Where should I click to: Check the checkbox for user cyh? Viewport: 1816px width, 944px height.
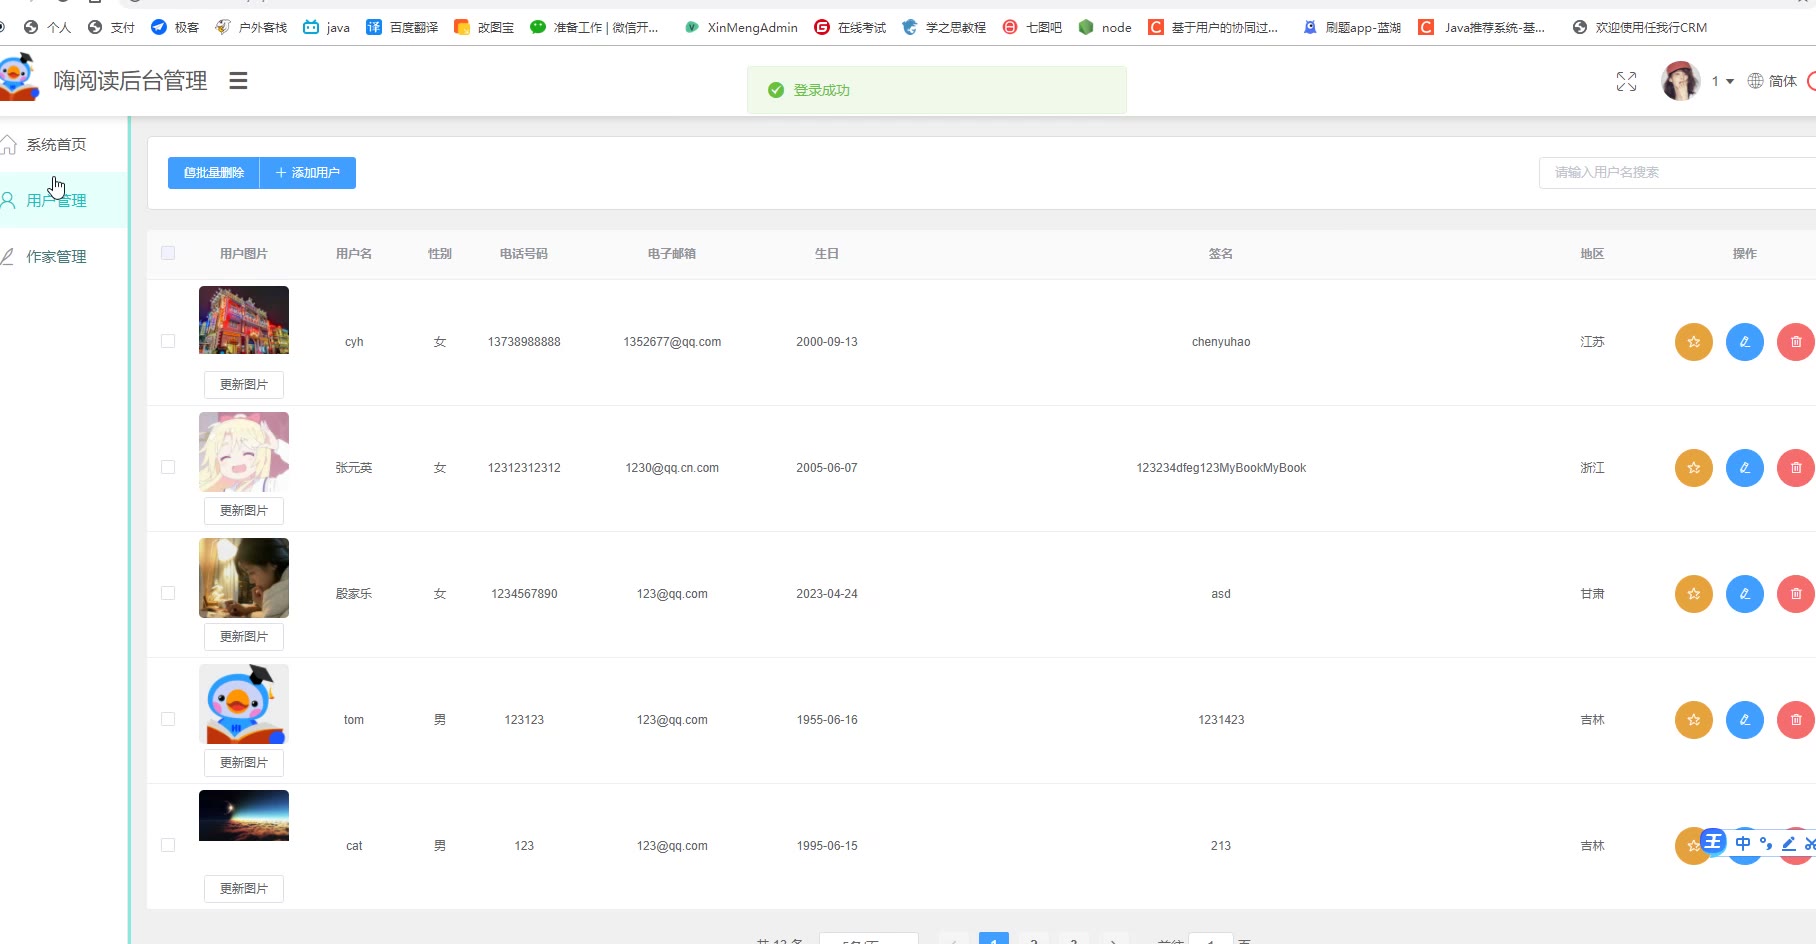(x=168, y=341)
